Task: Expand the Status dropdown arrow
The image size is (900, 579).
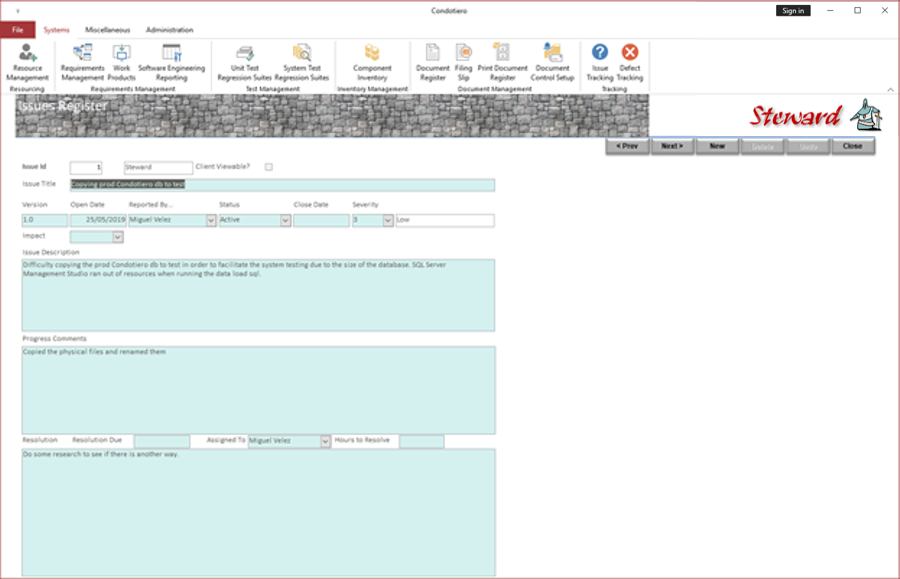Action: (x=285, y=220)
